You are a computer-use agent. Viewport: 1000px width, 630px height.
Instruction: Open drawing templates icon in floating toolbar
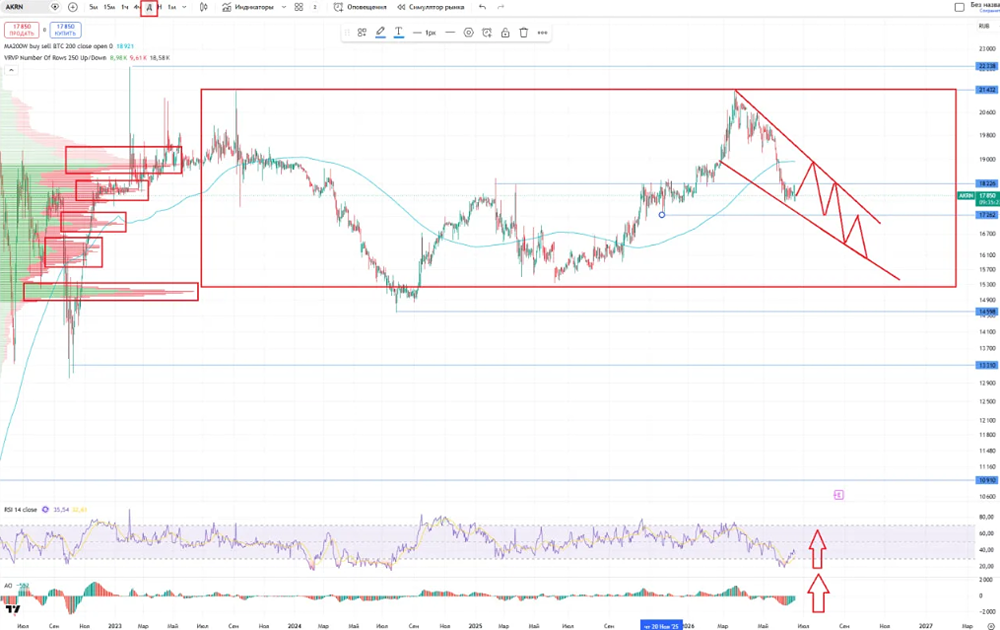pyautogui.click(x=362, y=33)
